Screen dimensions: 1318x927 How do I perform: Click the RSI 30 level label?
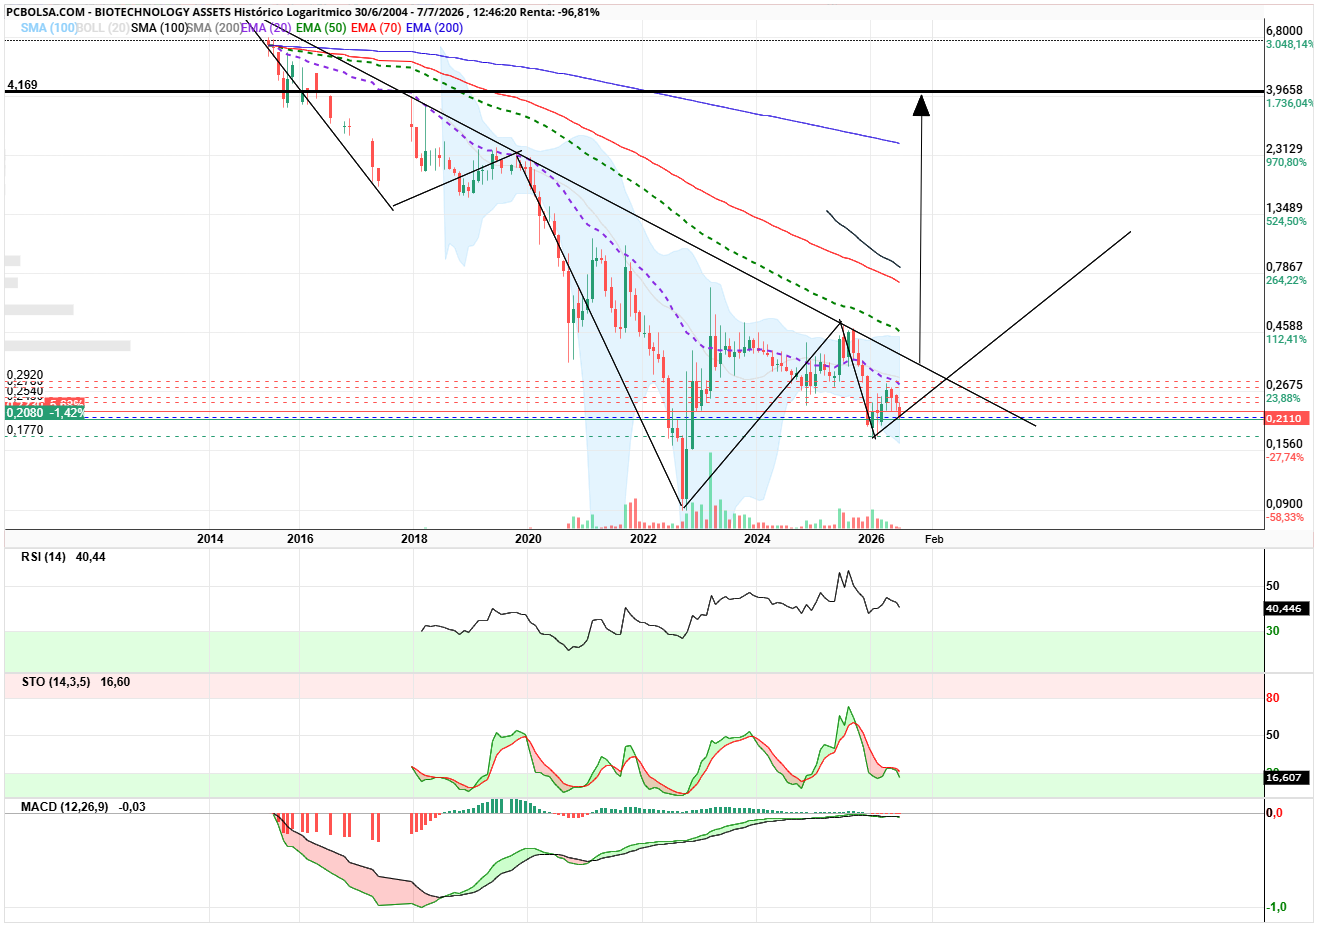[x=1273, y=631]
